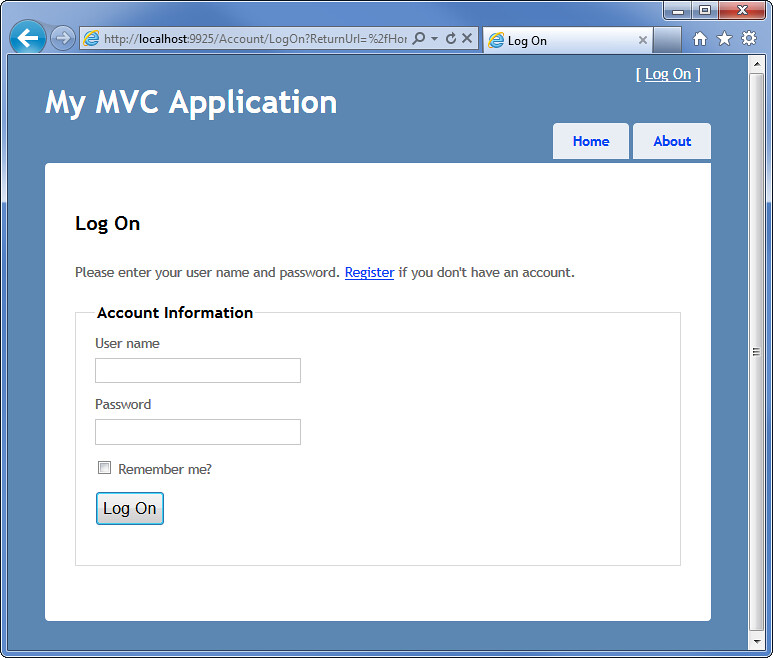The height and width of the screenshot is (658, 773).
Task: Enable the Remember me checkbox
Action: (104, 468)
